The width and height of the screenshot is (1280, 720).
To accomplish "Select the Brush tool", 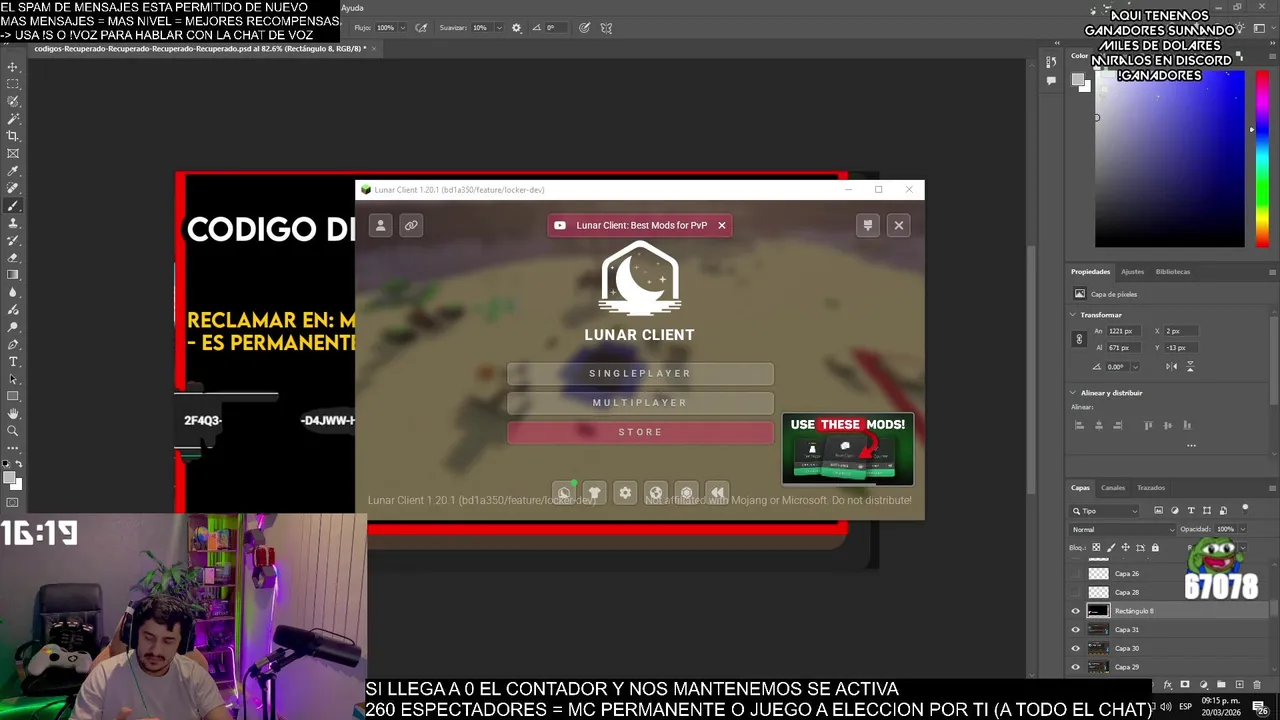I will click(13, 205).
